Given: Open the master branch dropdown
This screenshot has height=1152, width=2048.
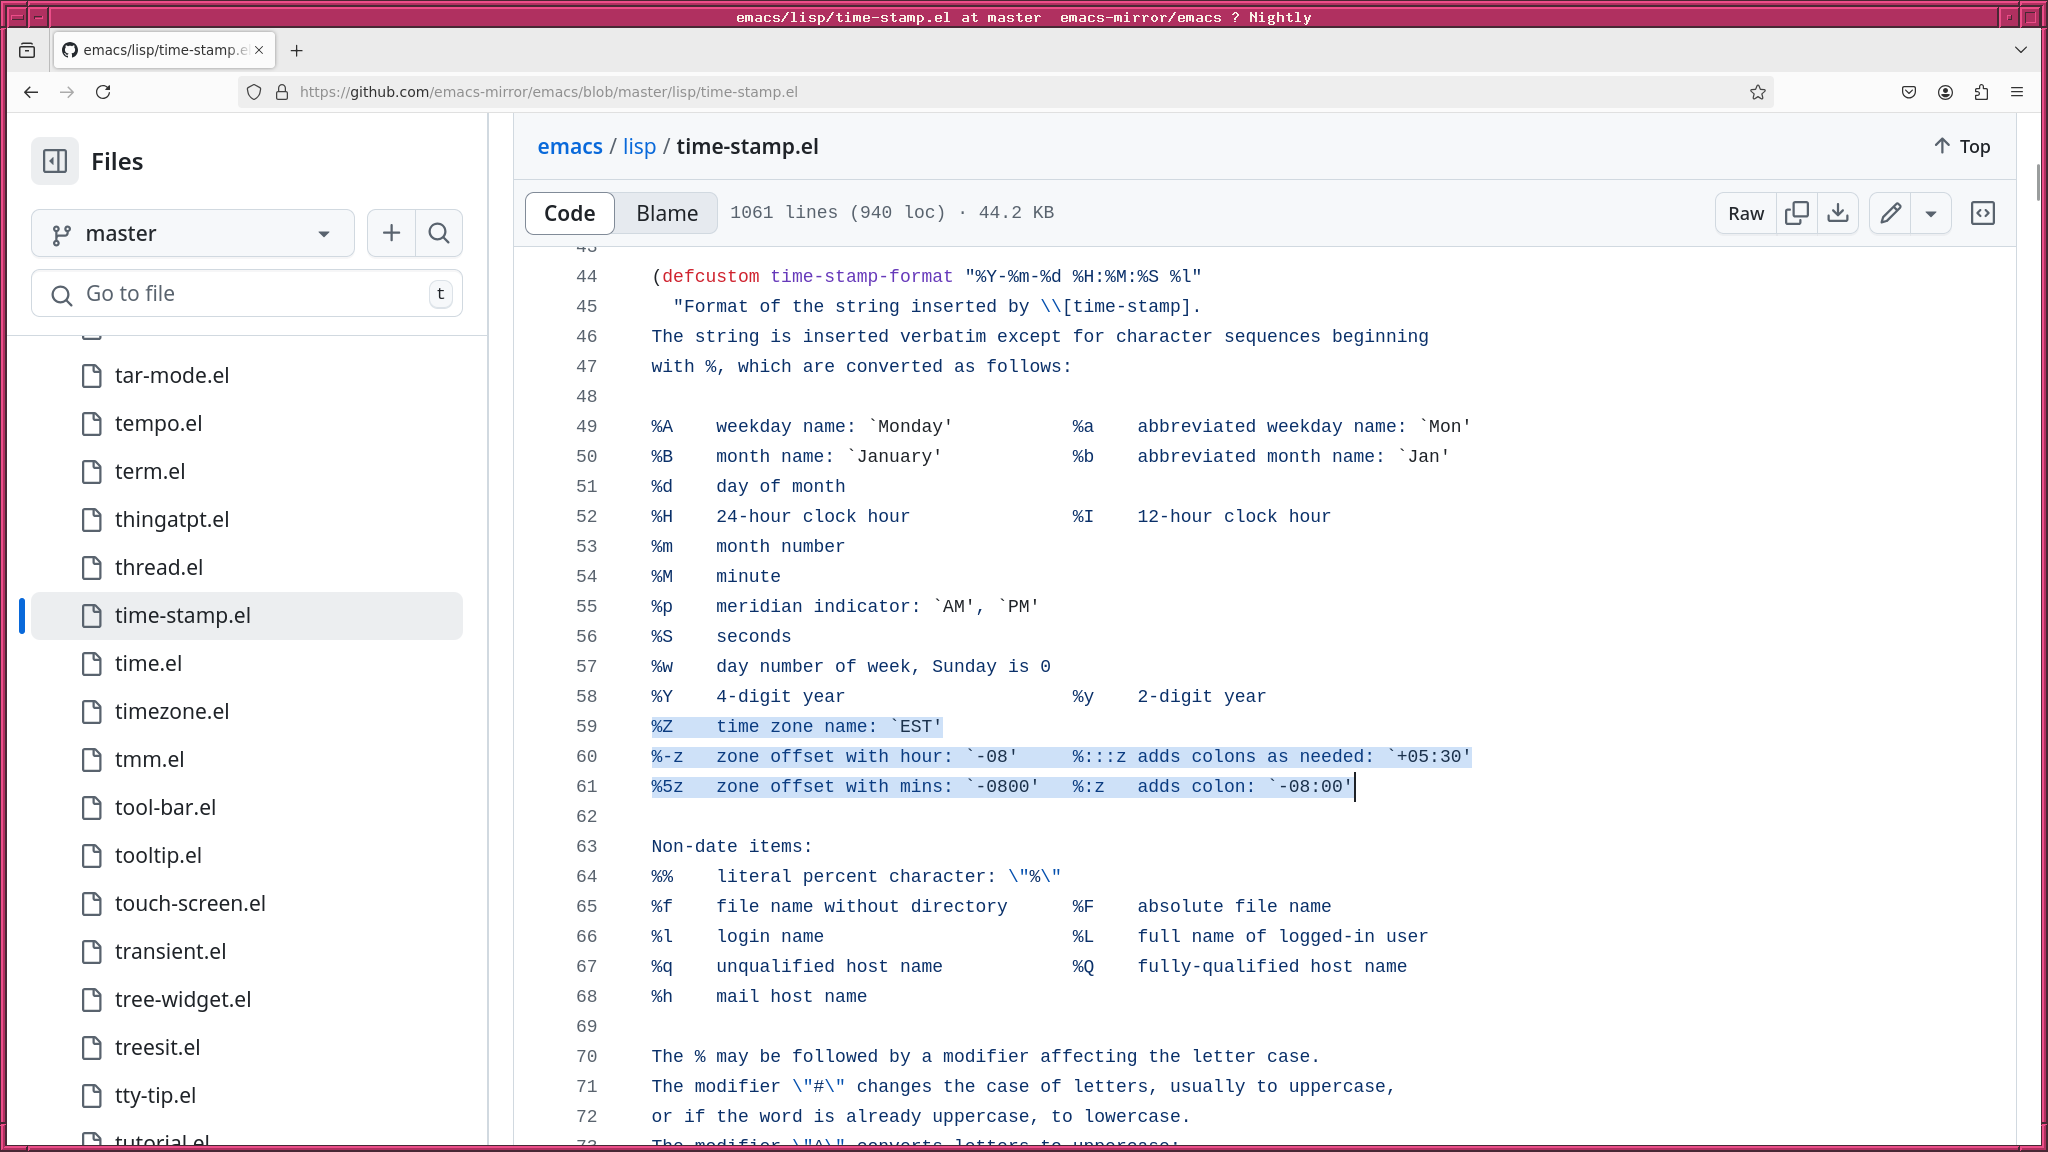Looking at the screenshot, I should click(193, 233).
